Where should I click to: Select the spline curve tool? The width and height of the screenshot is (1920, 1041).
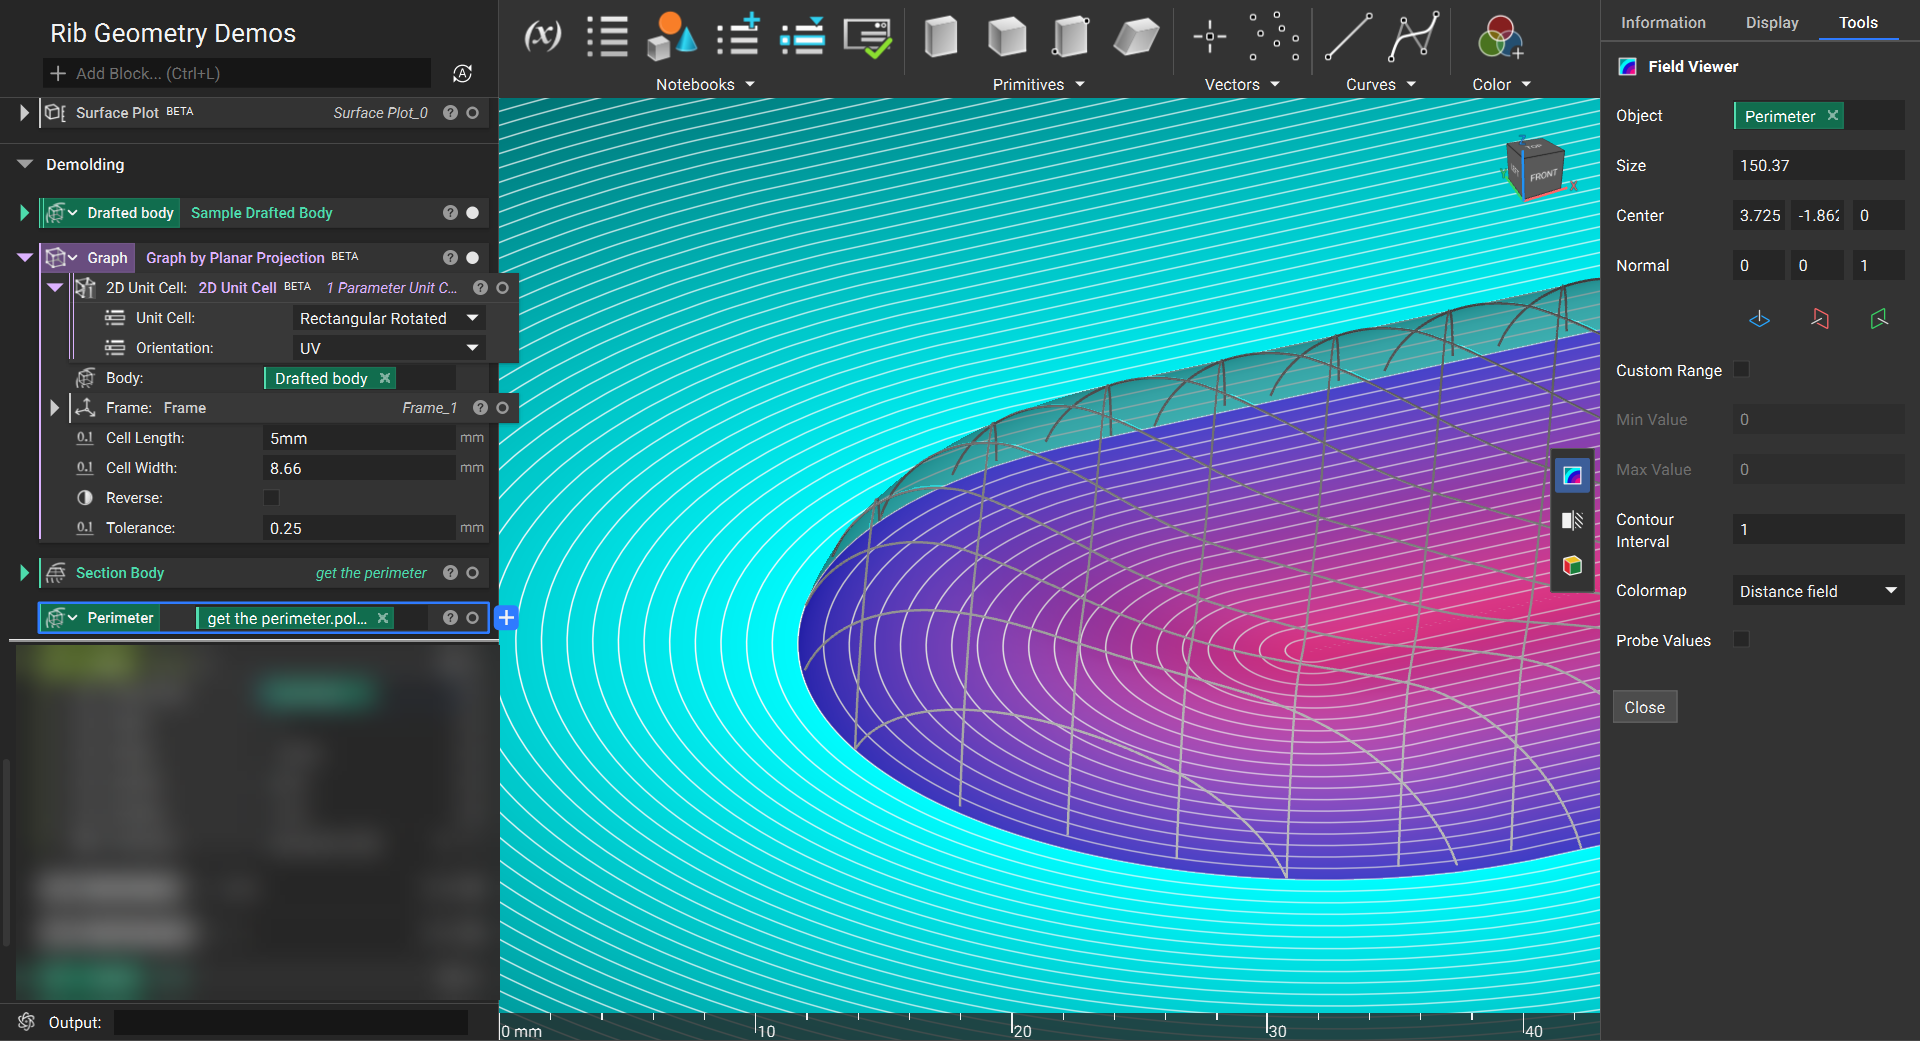click(x=1414, y=37)
